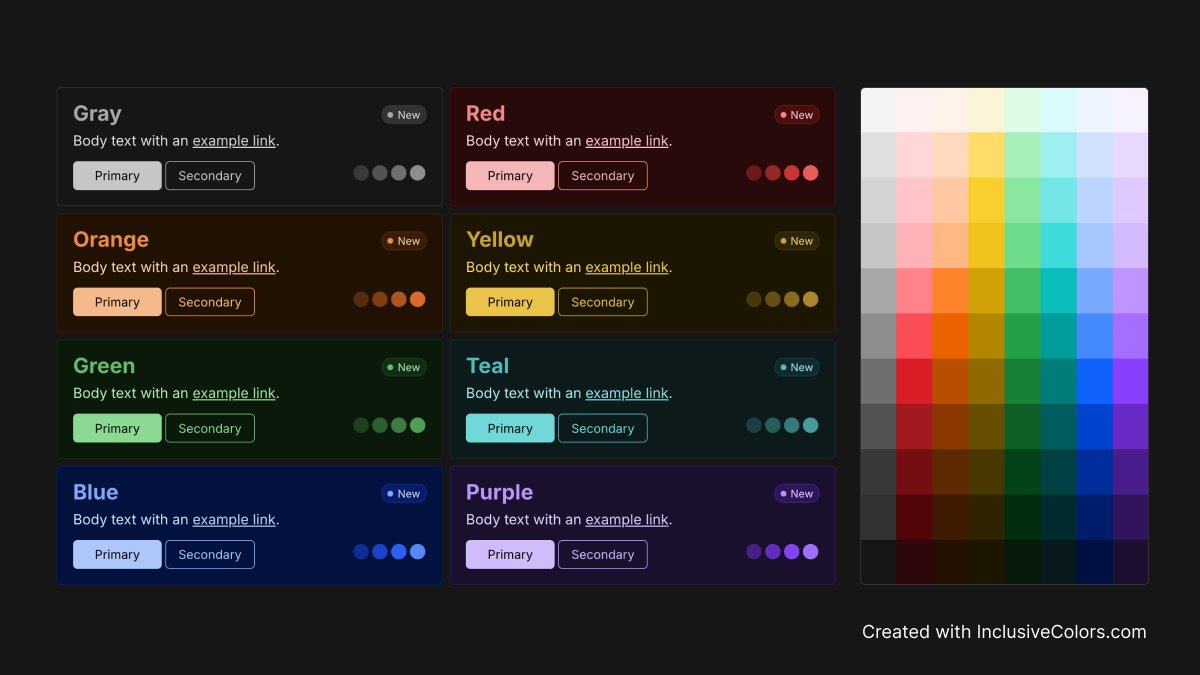Click the Primary button in the Gray card
This screenshot has height=675, width=1200.
coord(117,176)
